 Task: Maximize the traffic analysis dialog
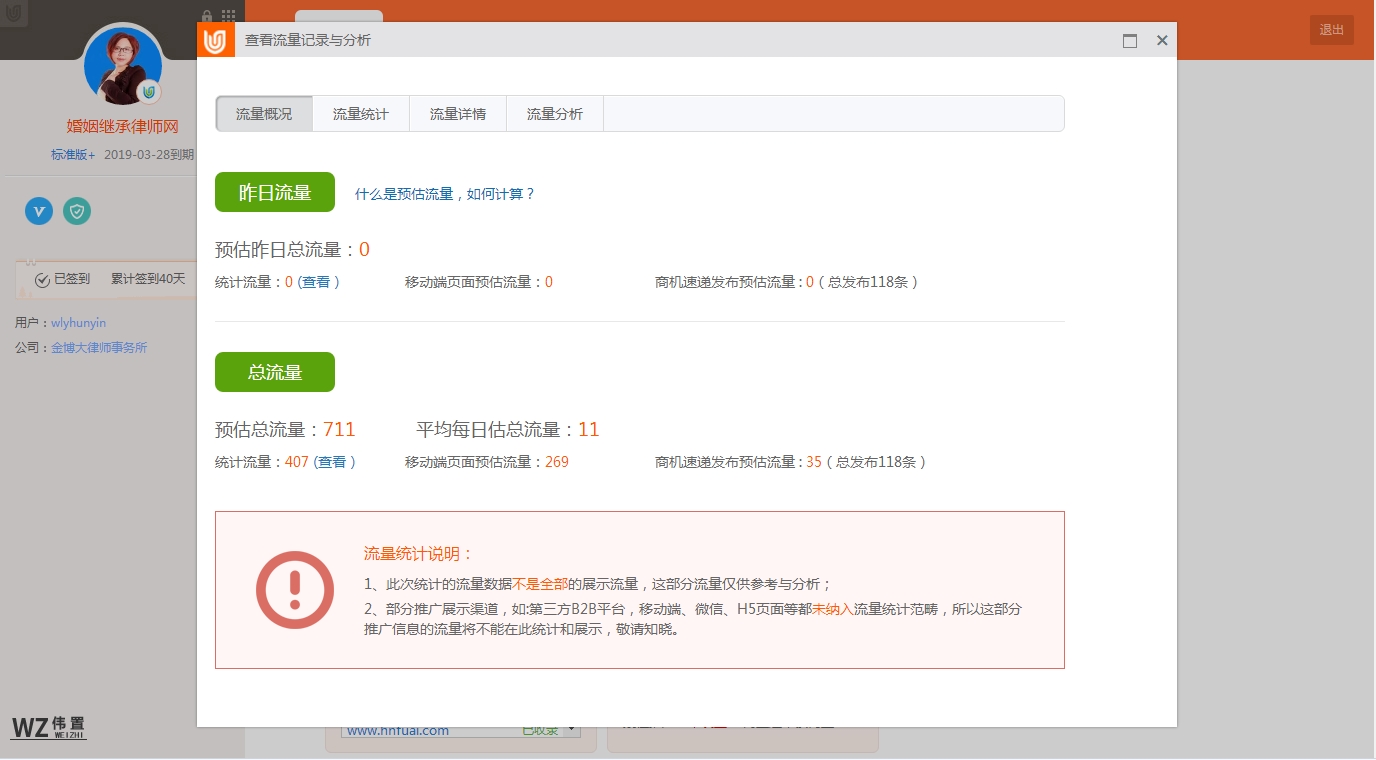point(1130,41)
